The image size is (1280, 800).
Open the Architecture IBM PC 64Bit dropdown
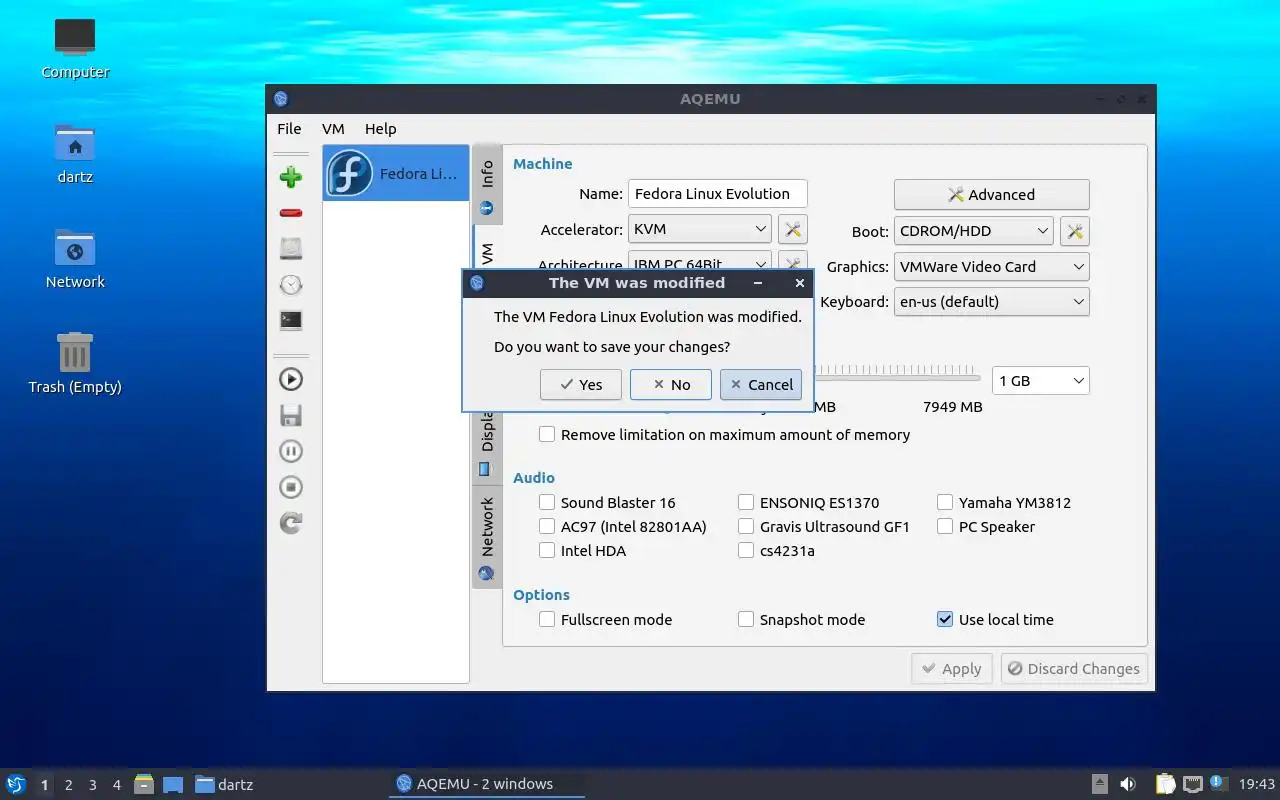pos(699,263)
